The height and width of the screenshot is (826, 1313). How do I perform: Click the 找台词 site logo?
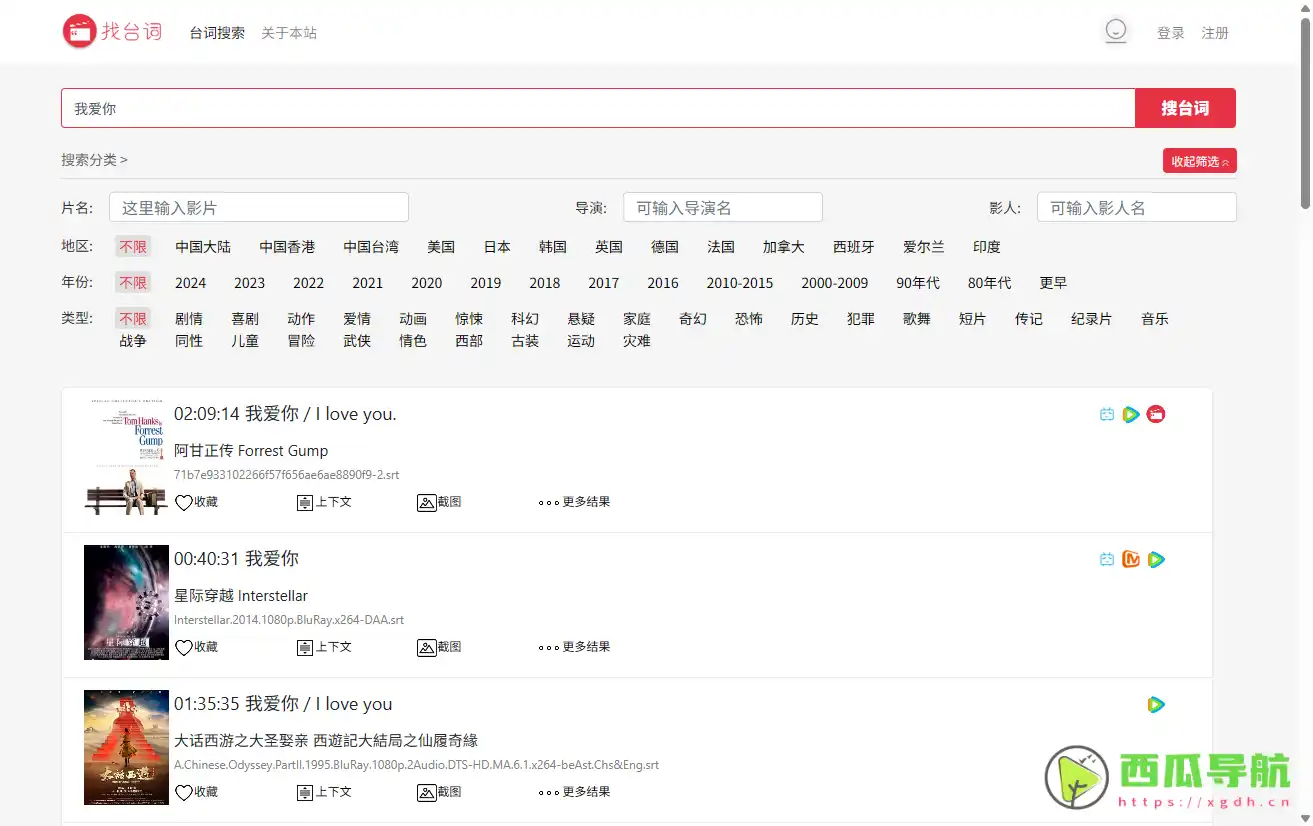(x=111, y=30)
